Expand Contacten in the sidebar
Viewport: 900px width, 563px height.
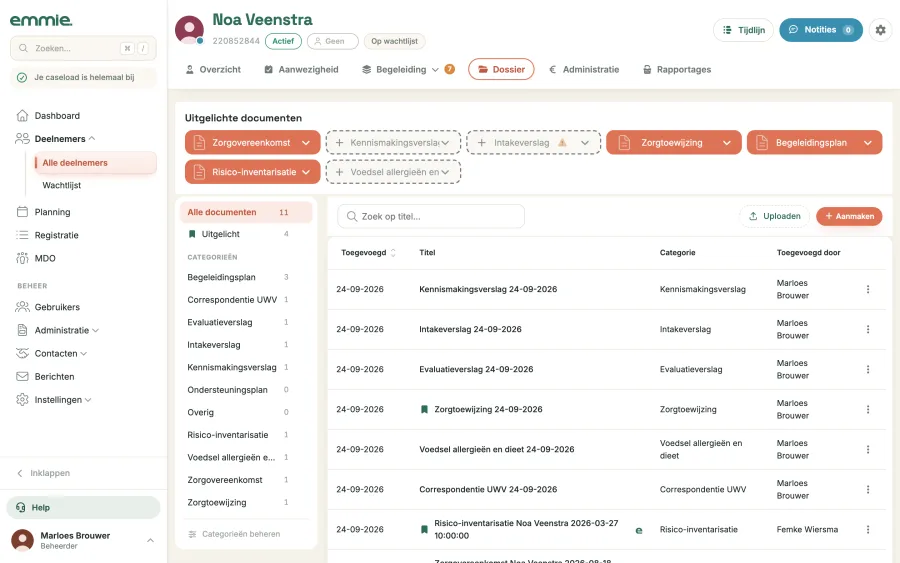84,354
